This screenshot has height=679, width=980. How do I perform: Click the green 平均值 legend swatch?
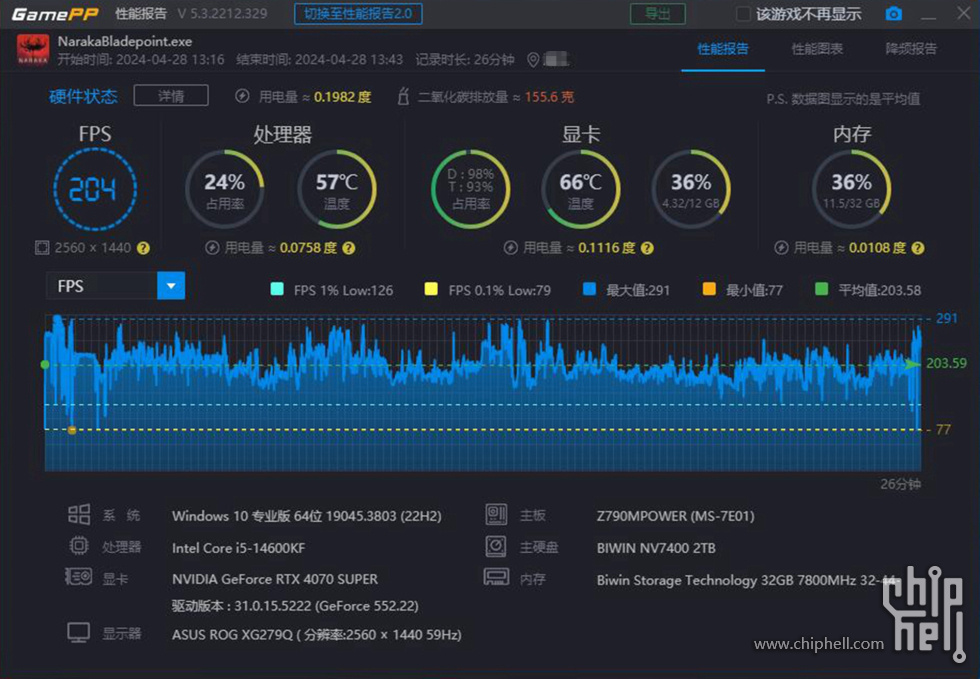(x=822, y=289)
